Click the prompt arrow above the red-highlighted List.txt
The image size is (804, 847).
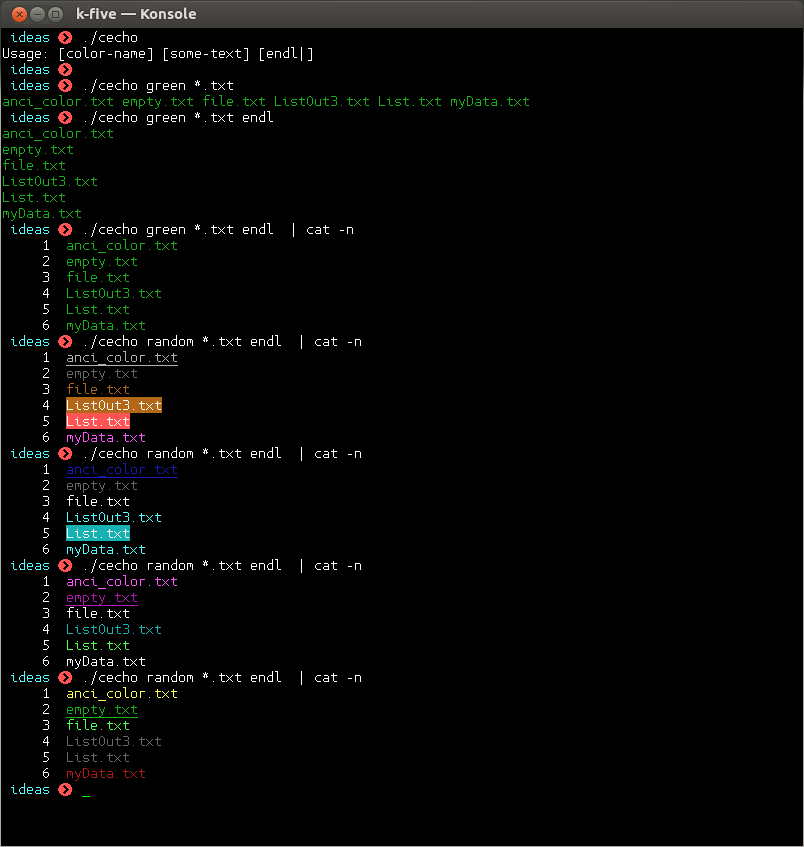[64, 341]
